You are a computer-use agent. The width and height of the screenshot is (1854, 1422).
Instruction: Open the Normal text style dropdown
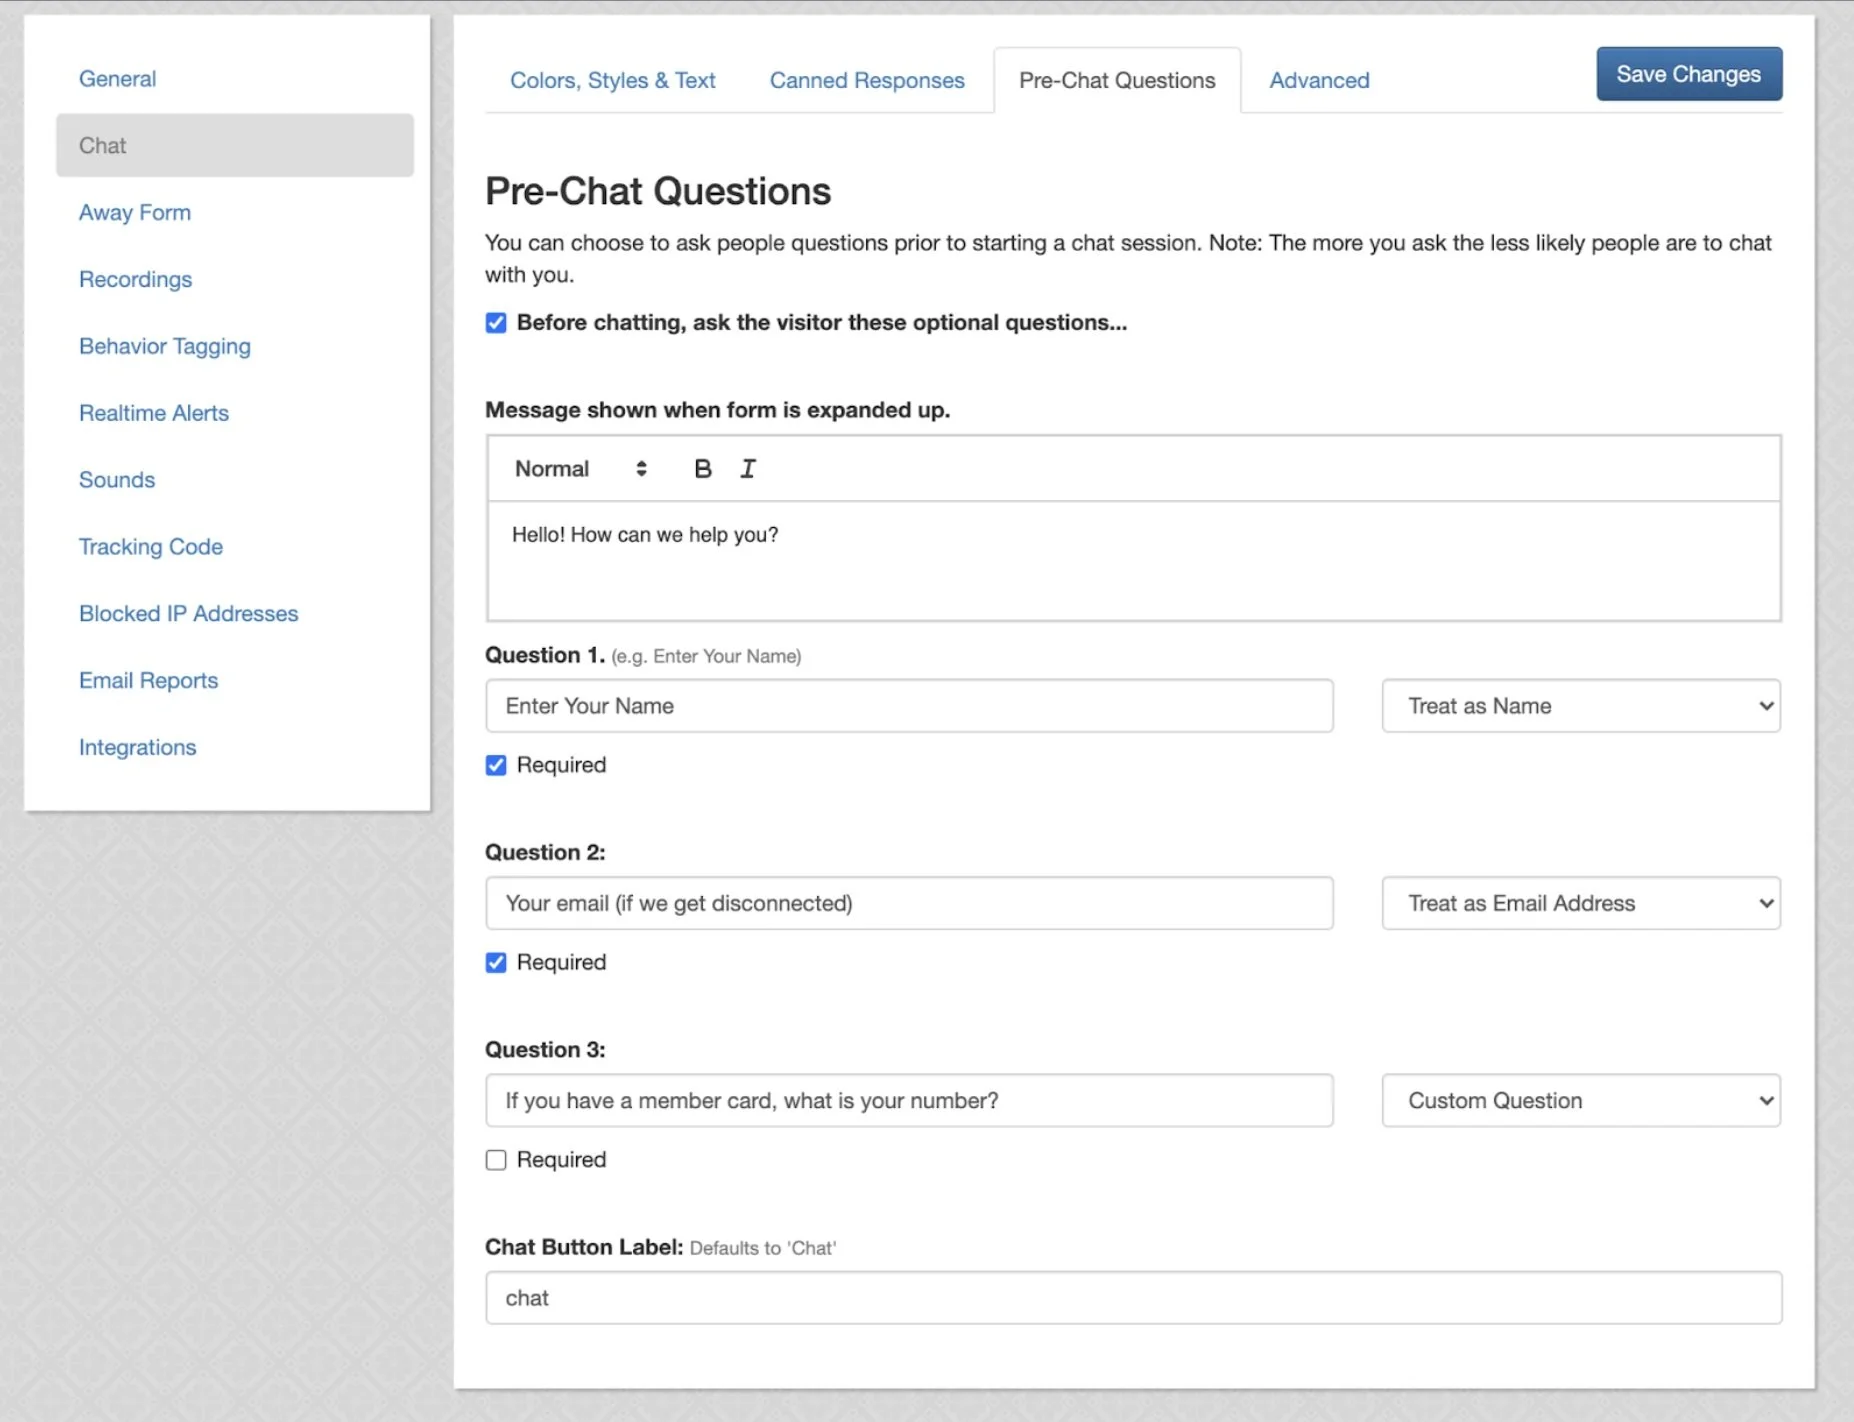[580, 469]
